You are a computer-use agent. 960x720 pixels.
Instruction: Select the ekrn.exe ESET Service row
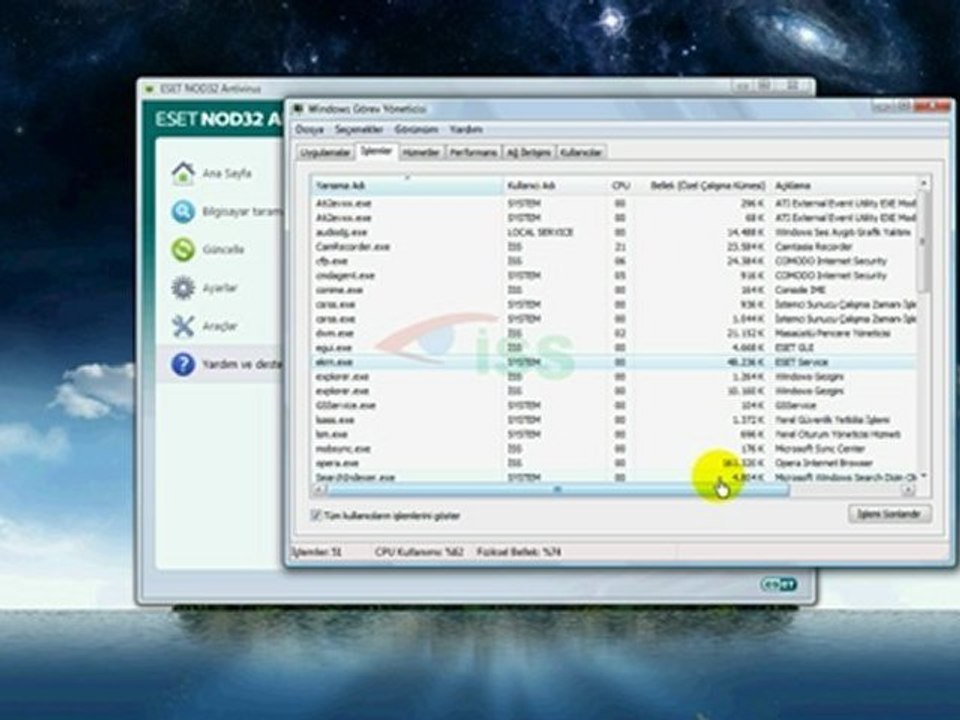(x=615, y=362)
